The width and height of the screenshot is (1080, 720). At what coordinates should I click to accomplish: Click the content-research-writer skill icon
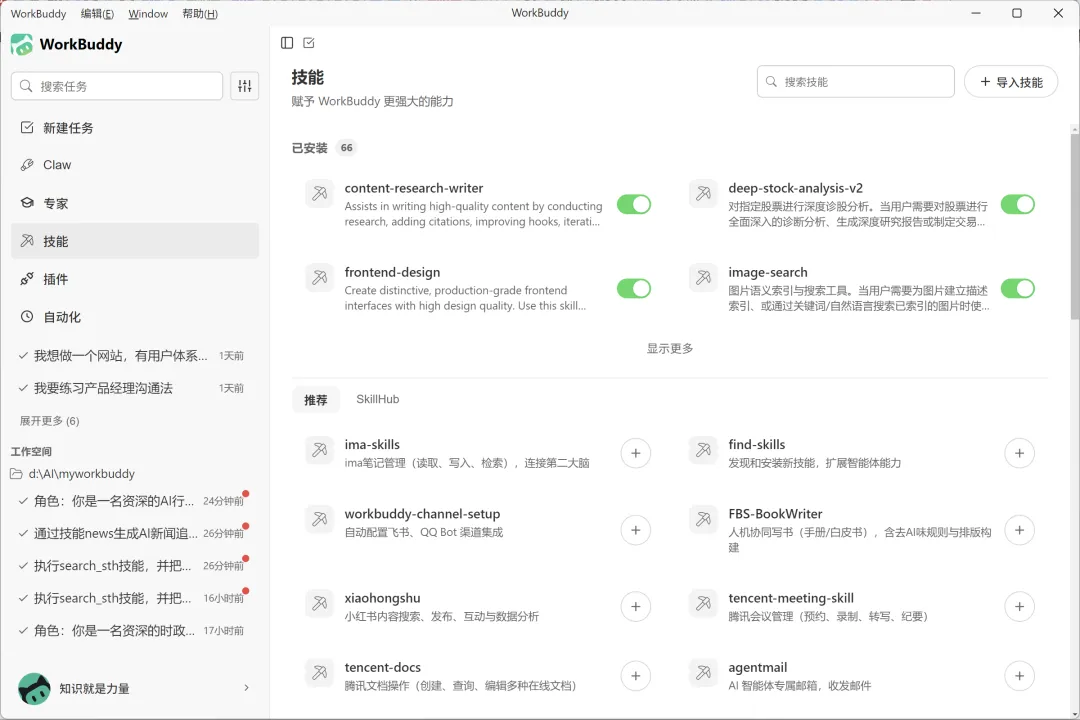[320, 194]
